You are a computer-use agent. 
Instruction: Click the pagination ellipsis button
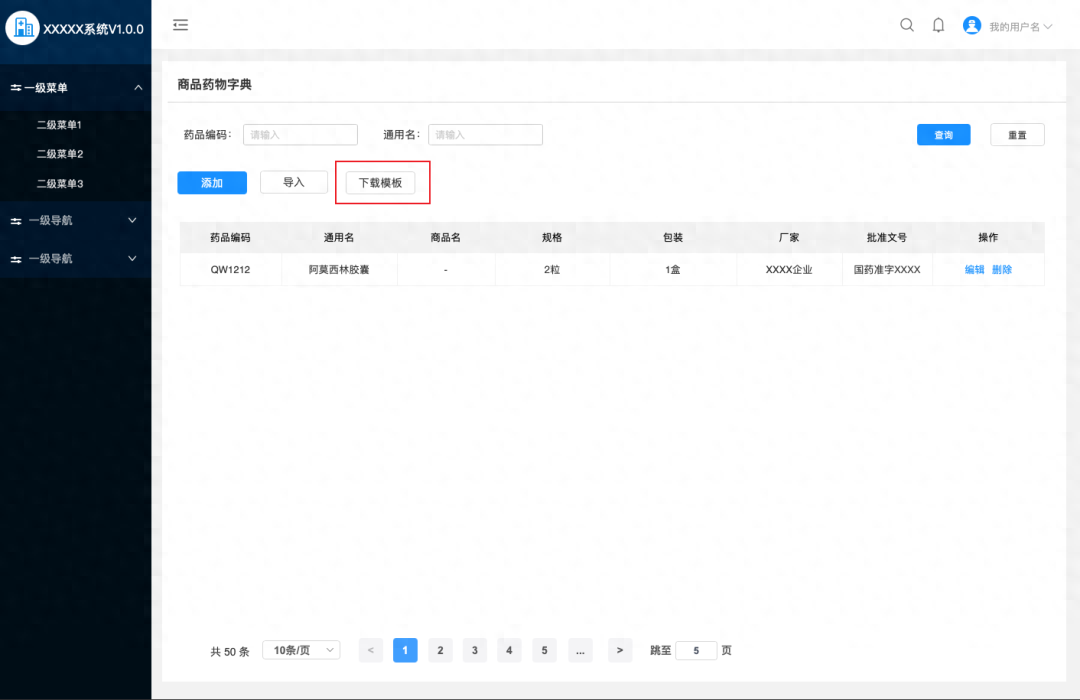[x=580, y=650]
